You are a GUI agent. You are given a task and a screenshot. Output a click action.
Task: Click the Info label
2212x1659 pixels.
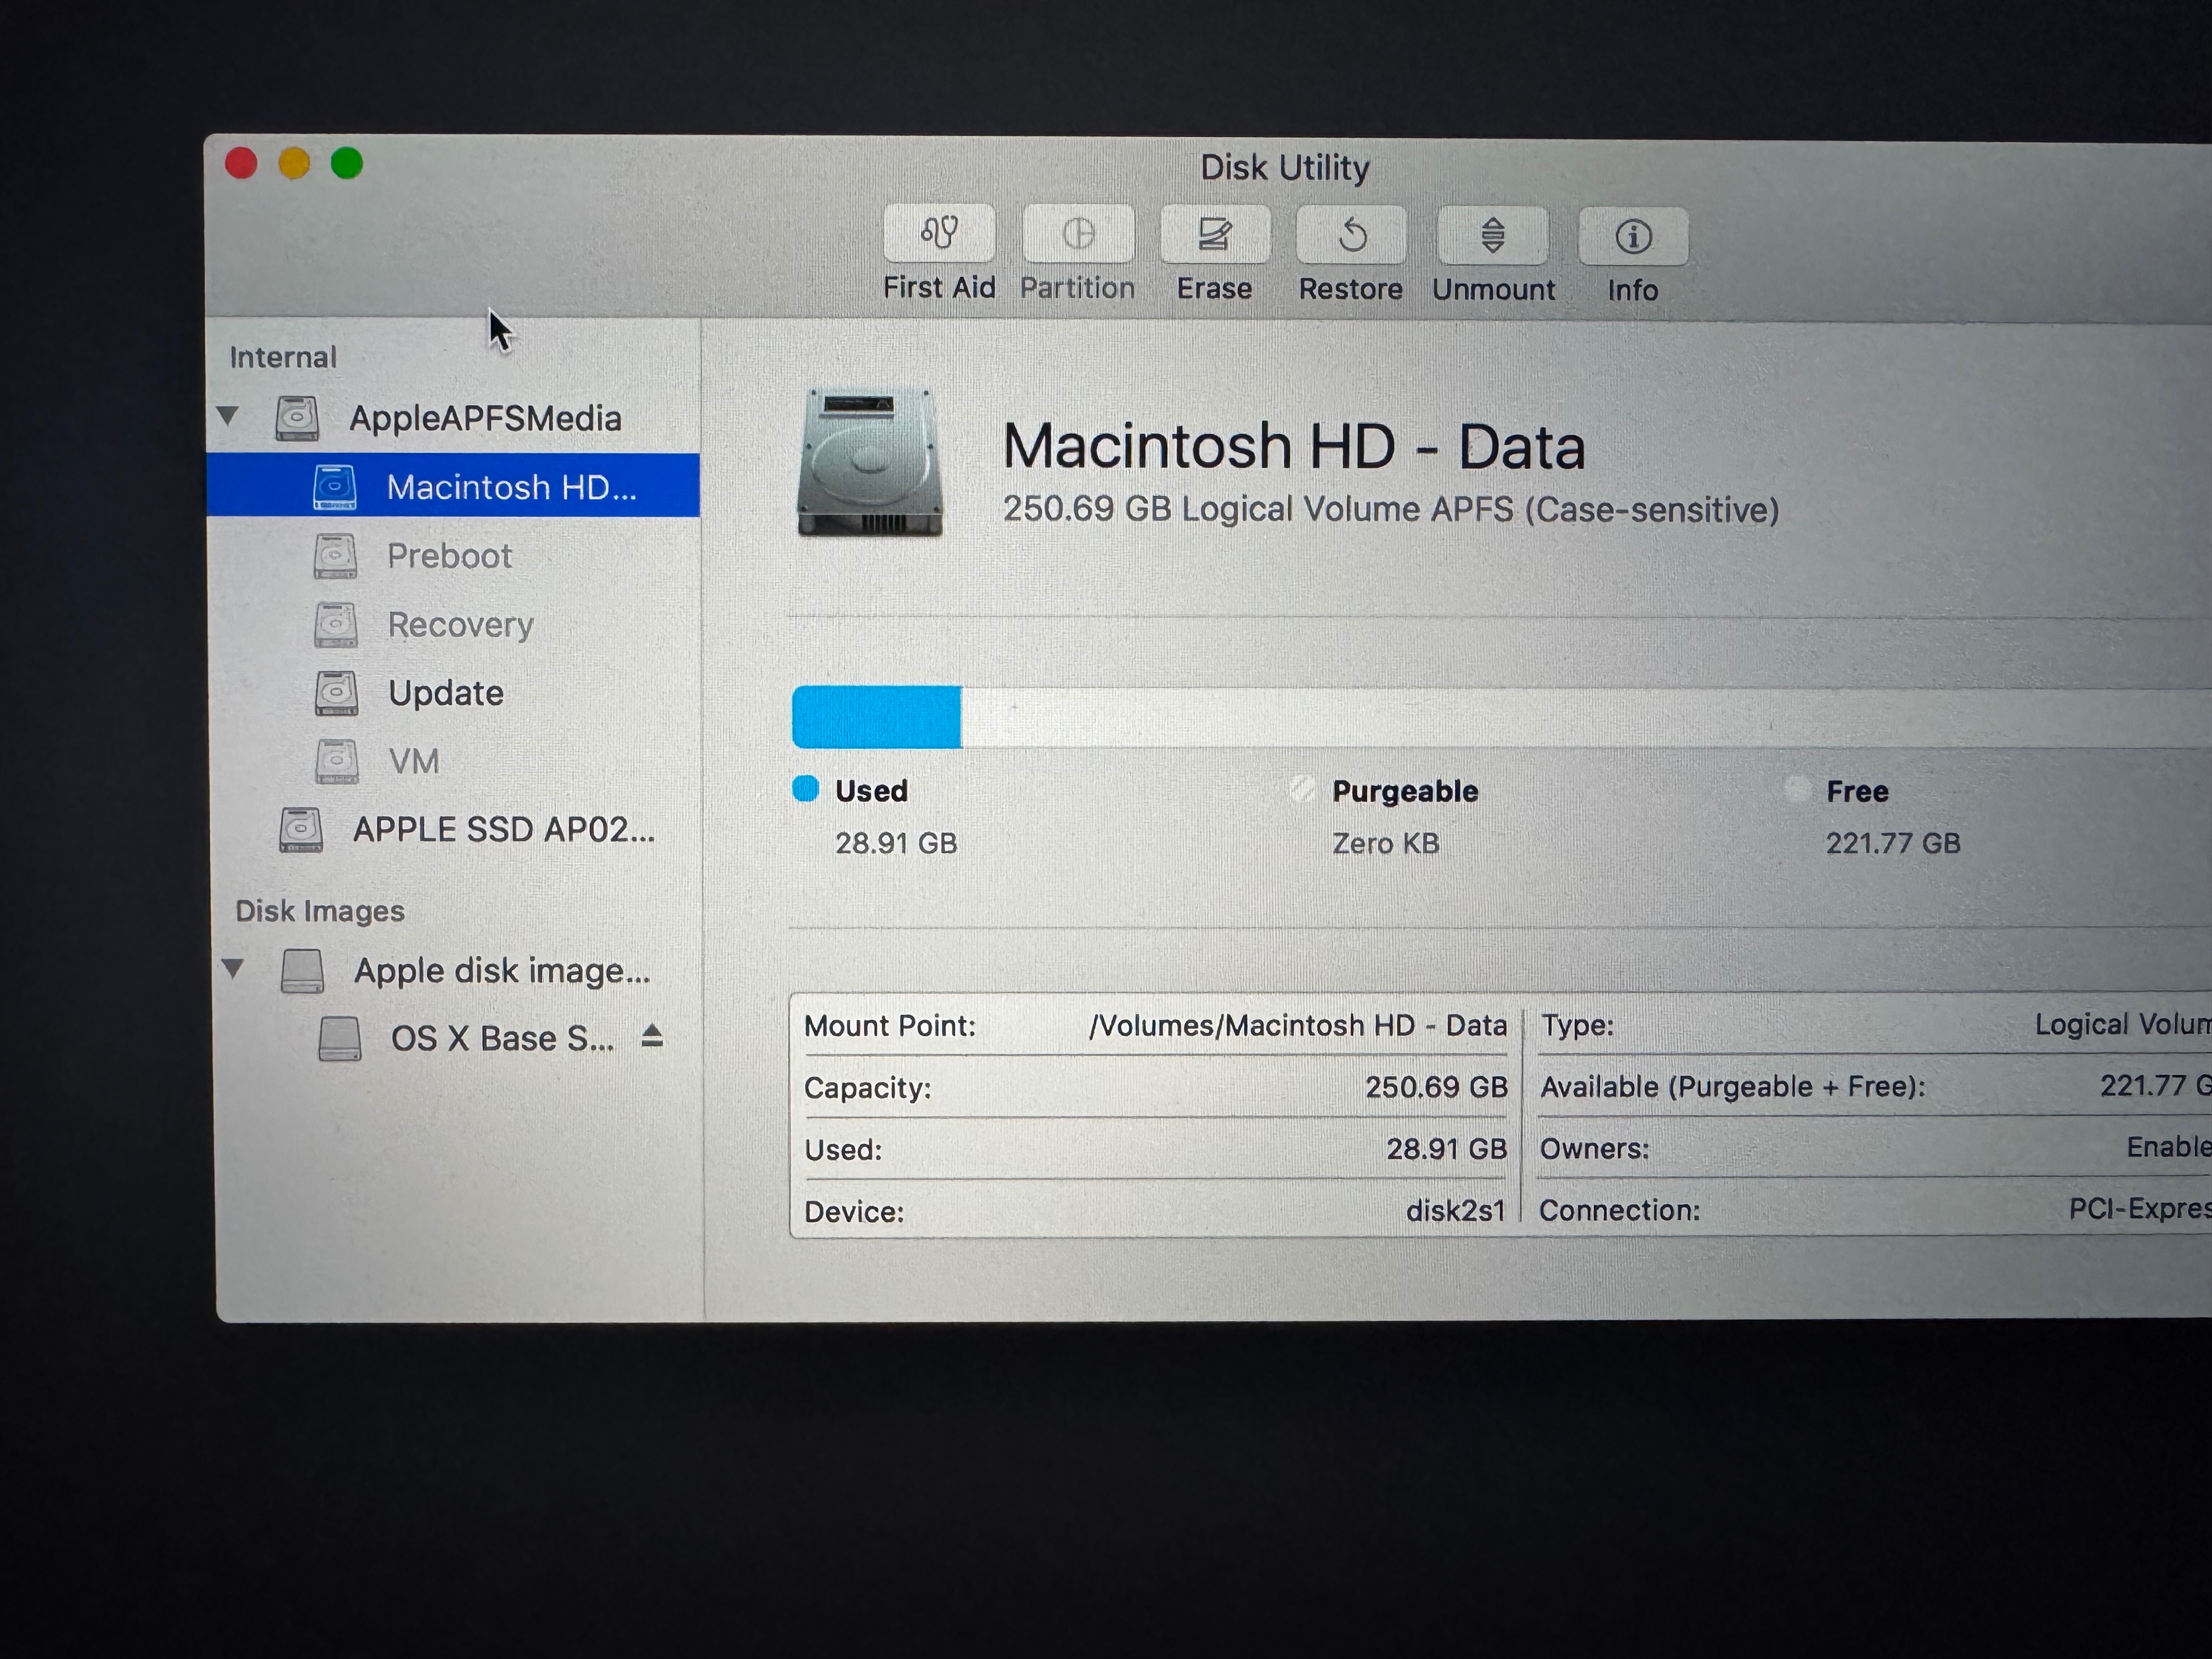[x=1633, y=291]
